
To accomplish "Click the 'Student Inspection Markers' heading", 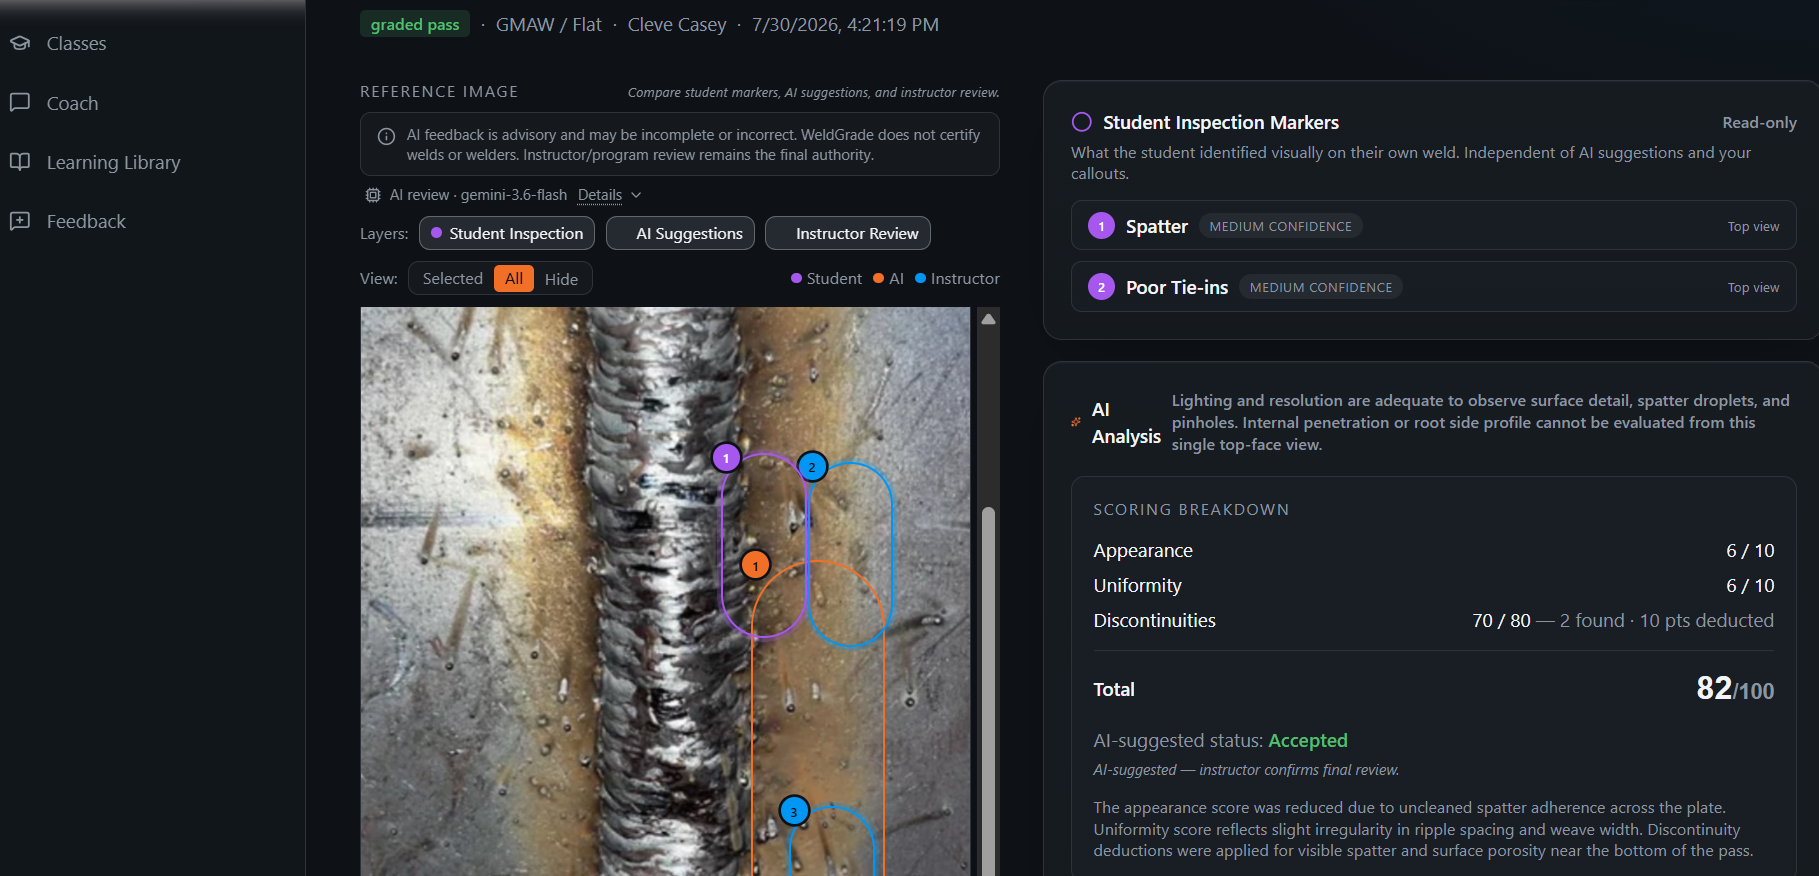I will click(1221, 123).
